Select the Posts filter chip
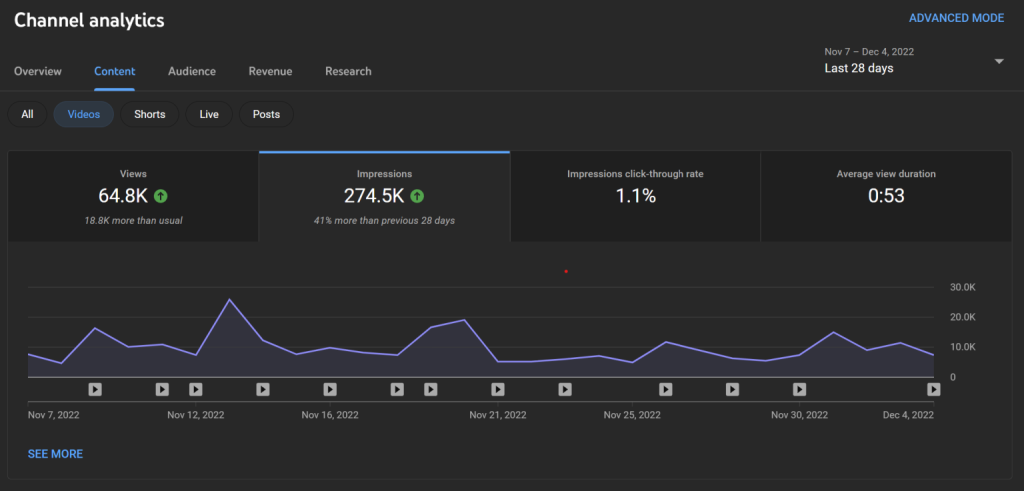 (266, 114)
